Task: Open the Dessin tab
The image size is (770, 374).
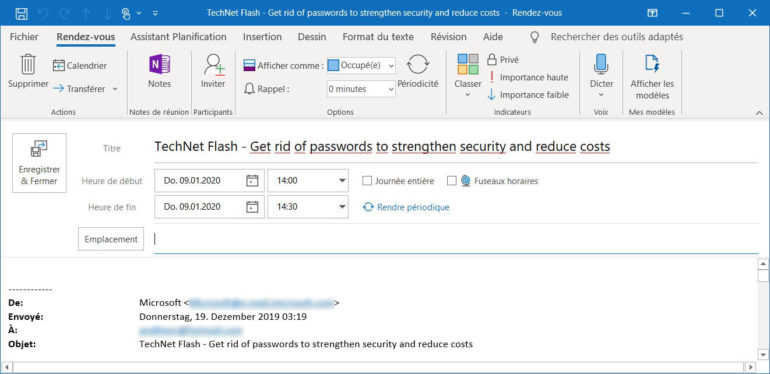Action: [x=312, y=37]
